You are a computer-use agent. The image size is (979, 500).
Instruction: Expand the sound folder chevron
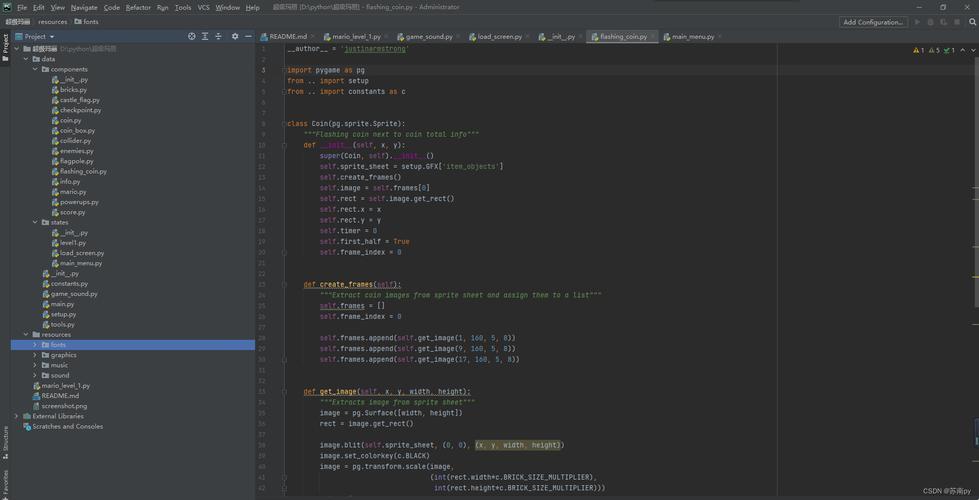click(x=36, y=375)
